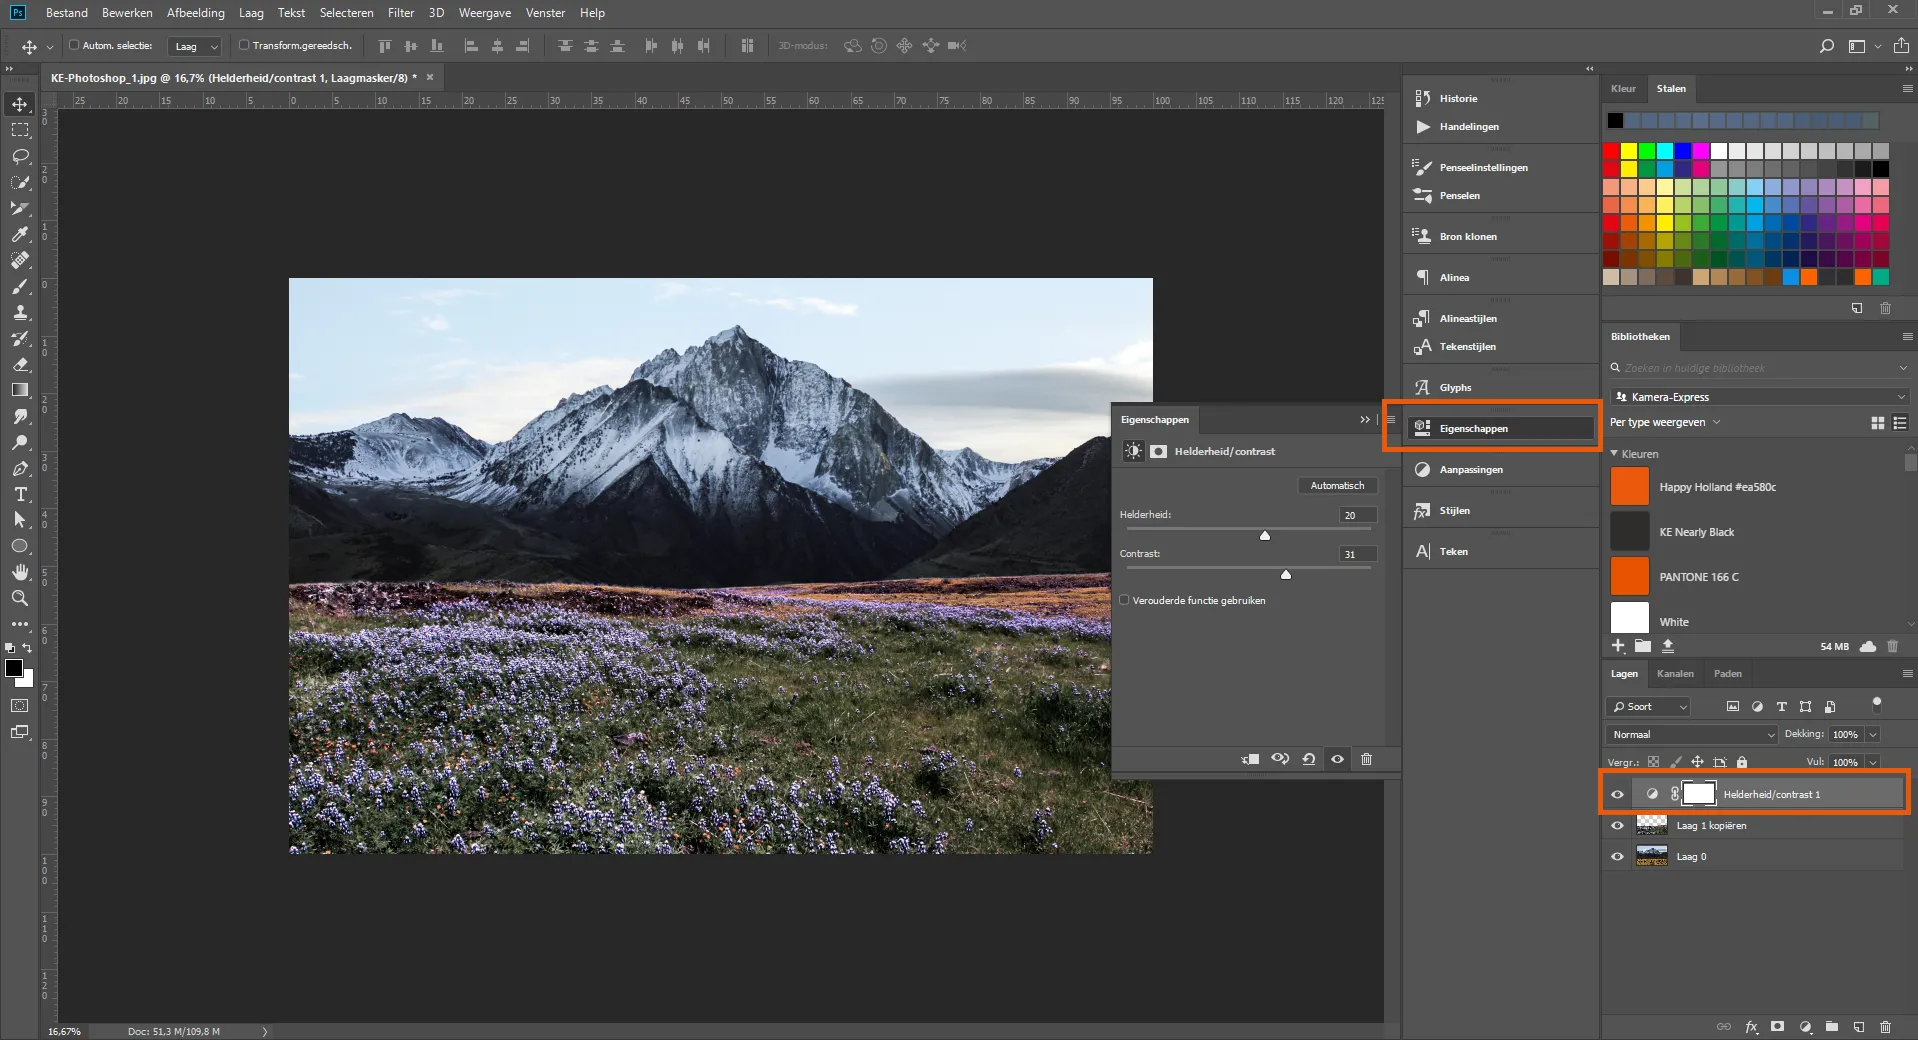
Task: Open the Kamera-Express library dropdown
Action: point(1759,397)
